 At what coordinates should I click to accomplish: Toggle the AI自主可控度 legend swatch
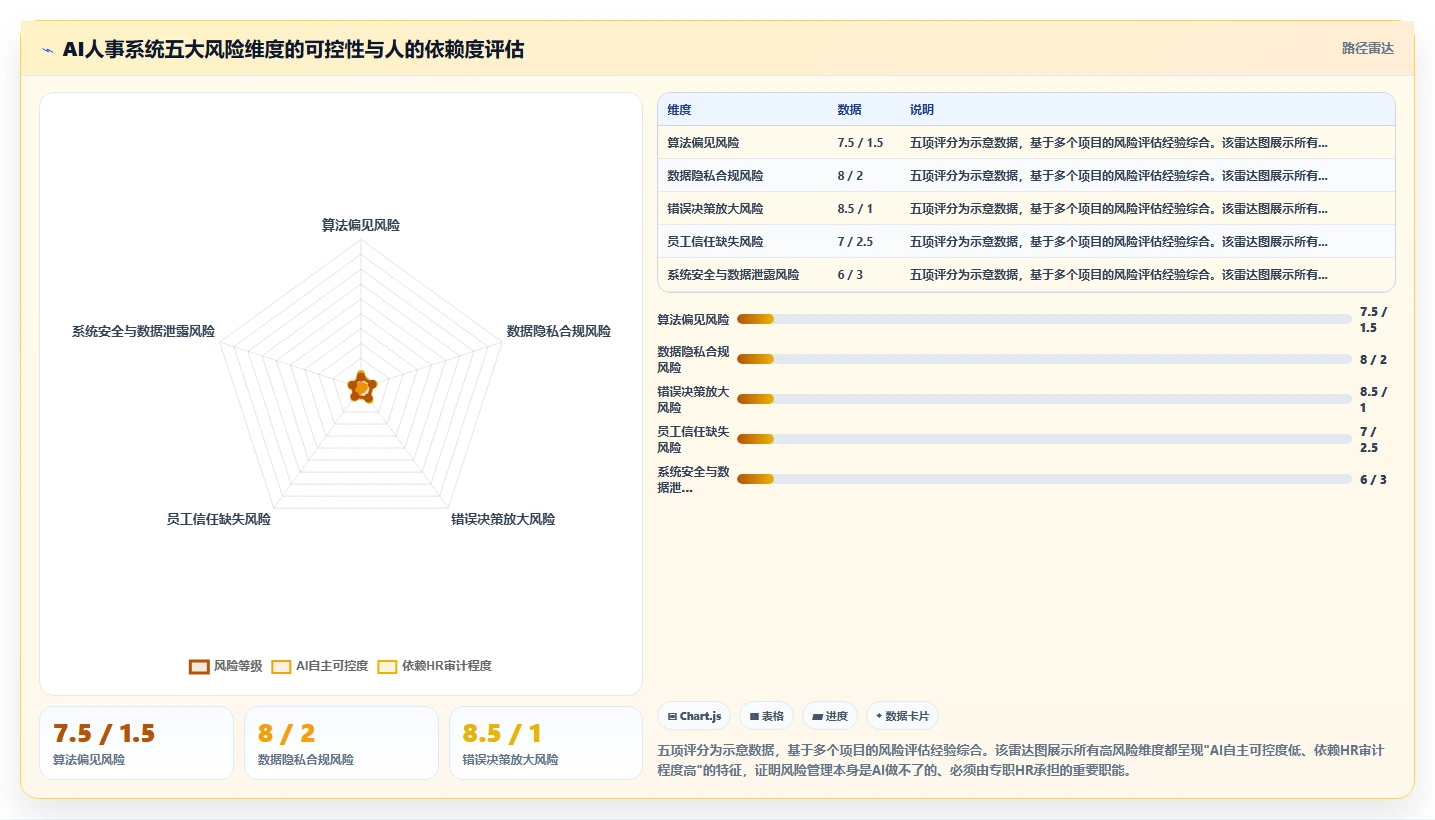pos(281,666)
